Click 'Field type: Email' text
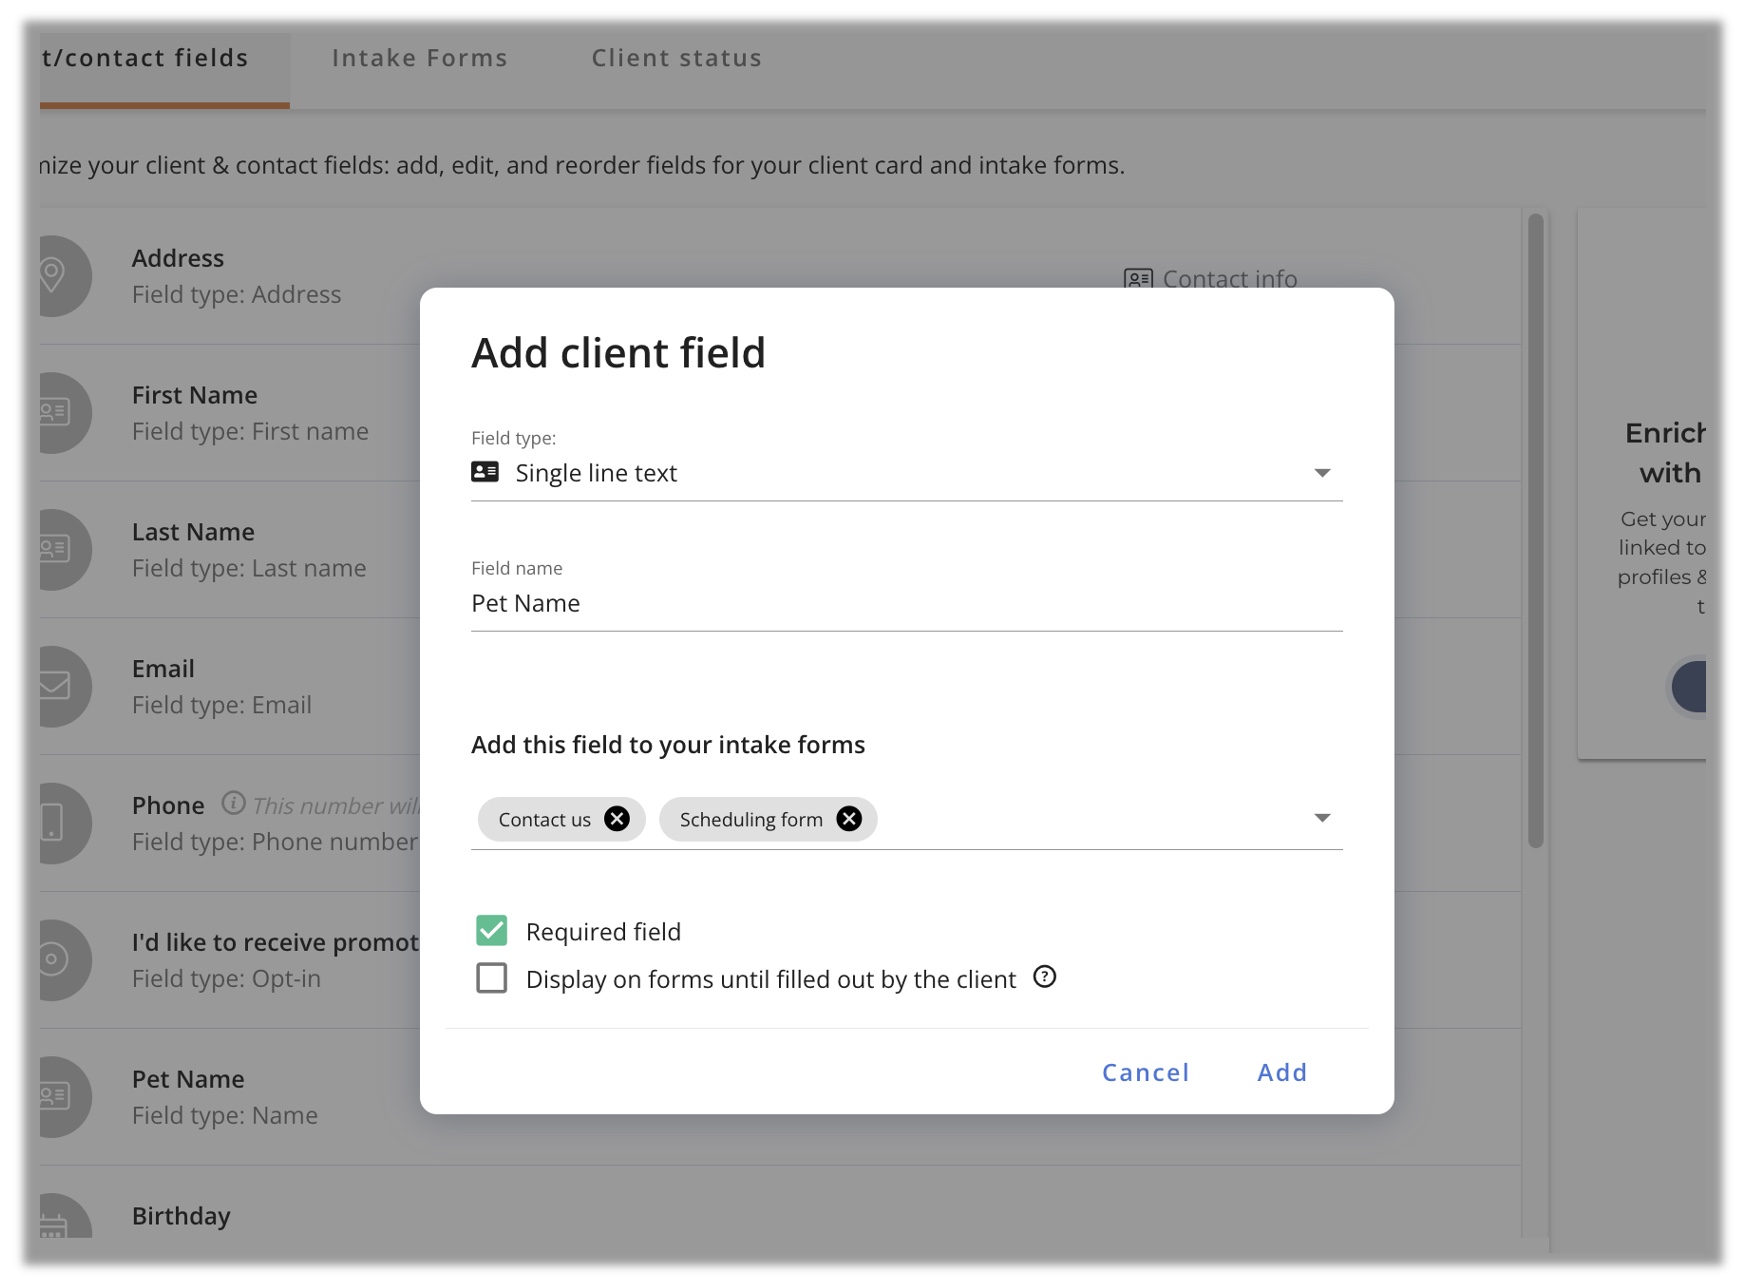This screenshot has height=1284, width=1754. click(x=222, y=705)
